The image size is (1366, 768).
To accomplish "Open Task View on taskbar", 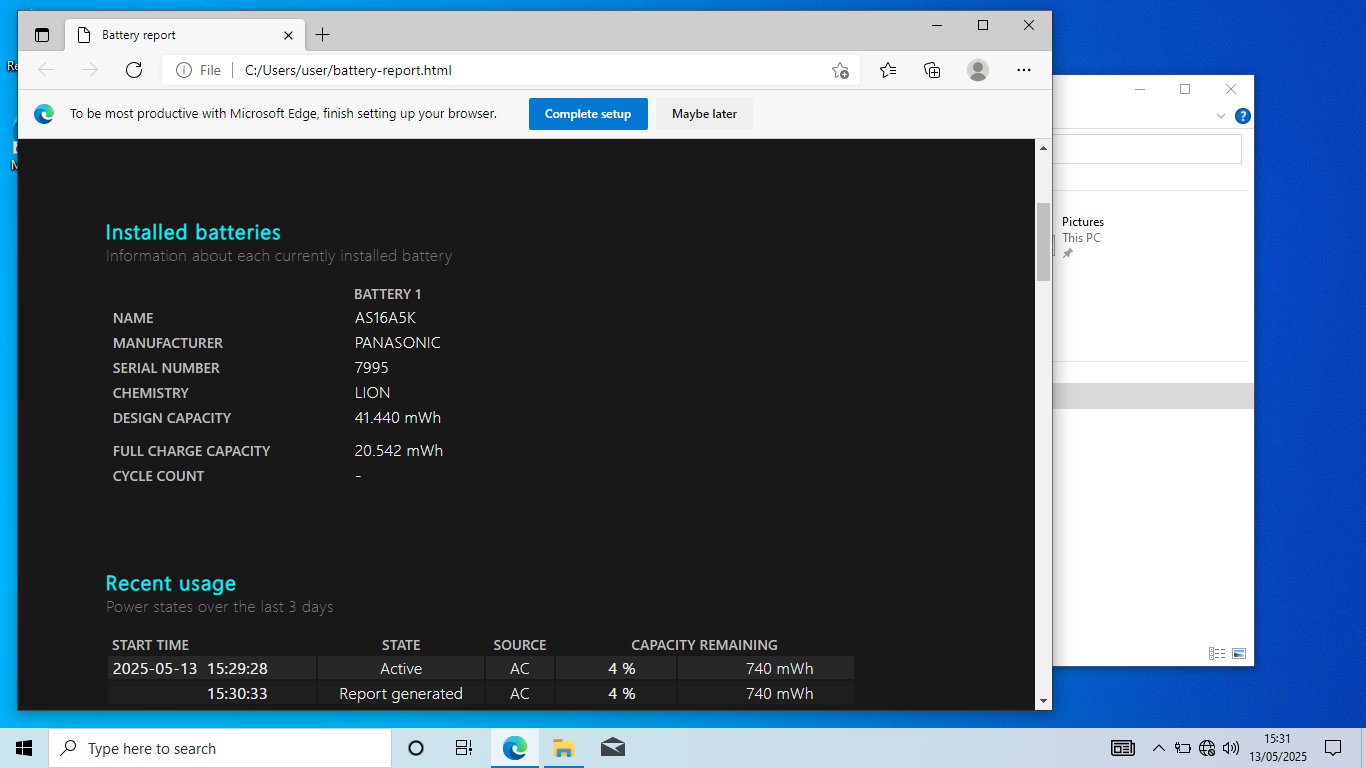I will 464,748.
